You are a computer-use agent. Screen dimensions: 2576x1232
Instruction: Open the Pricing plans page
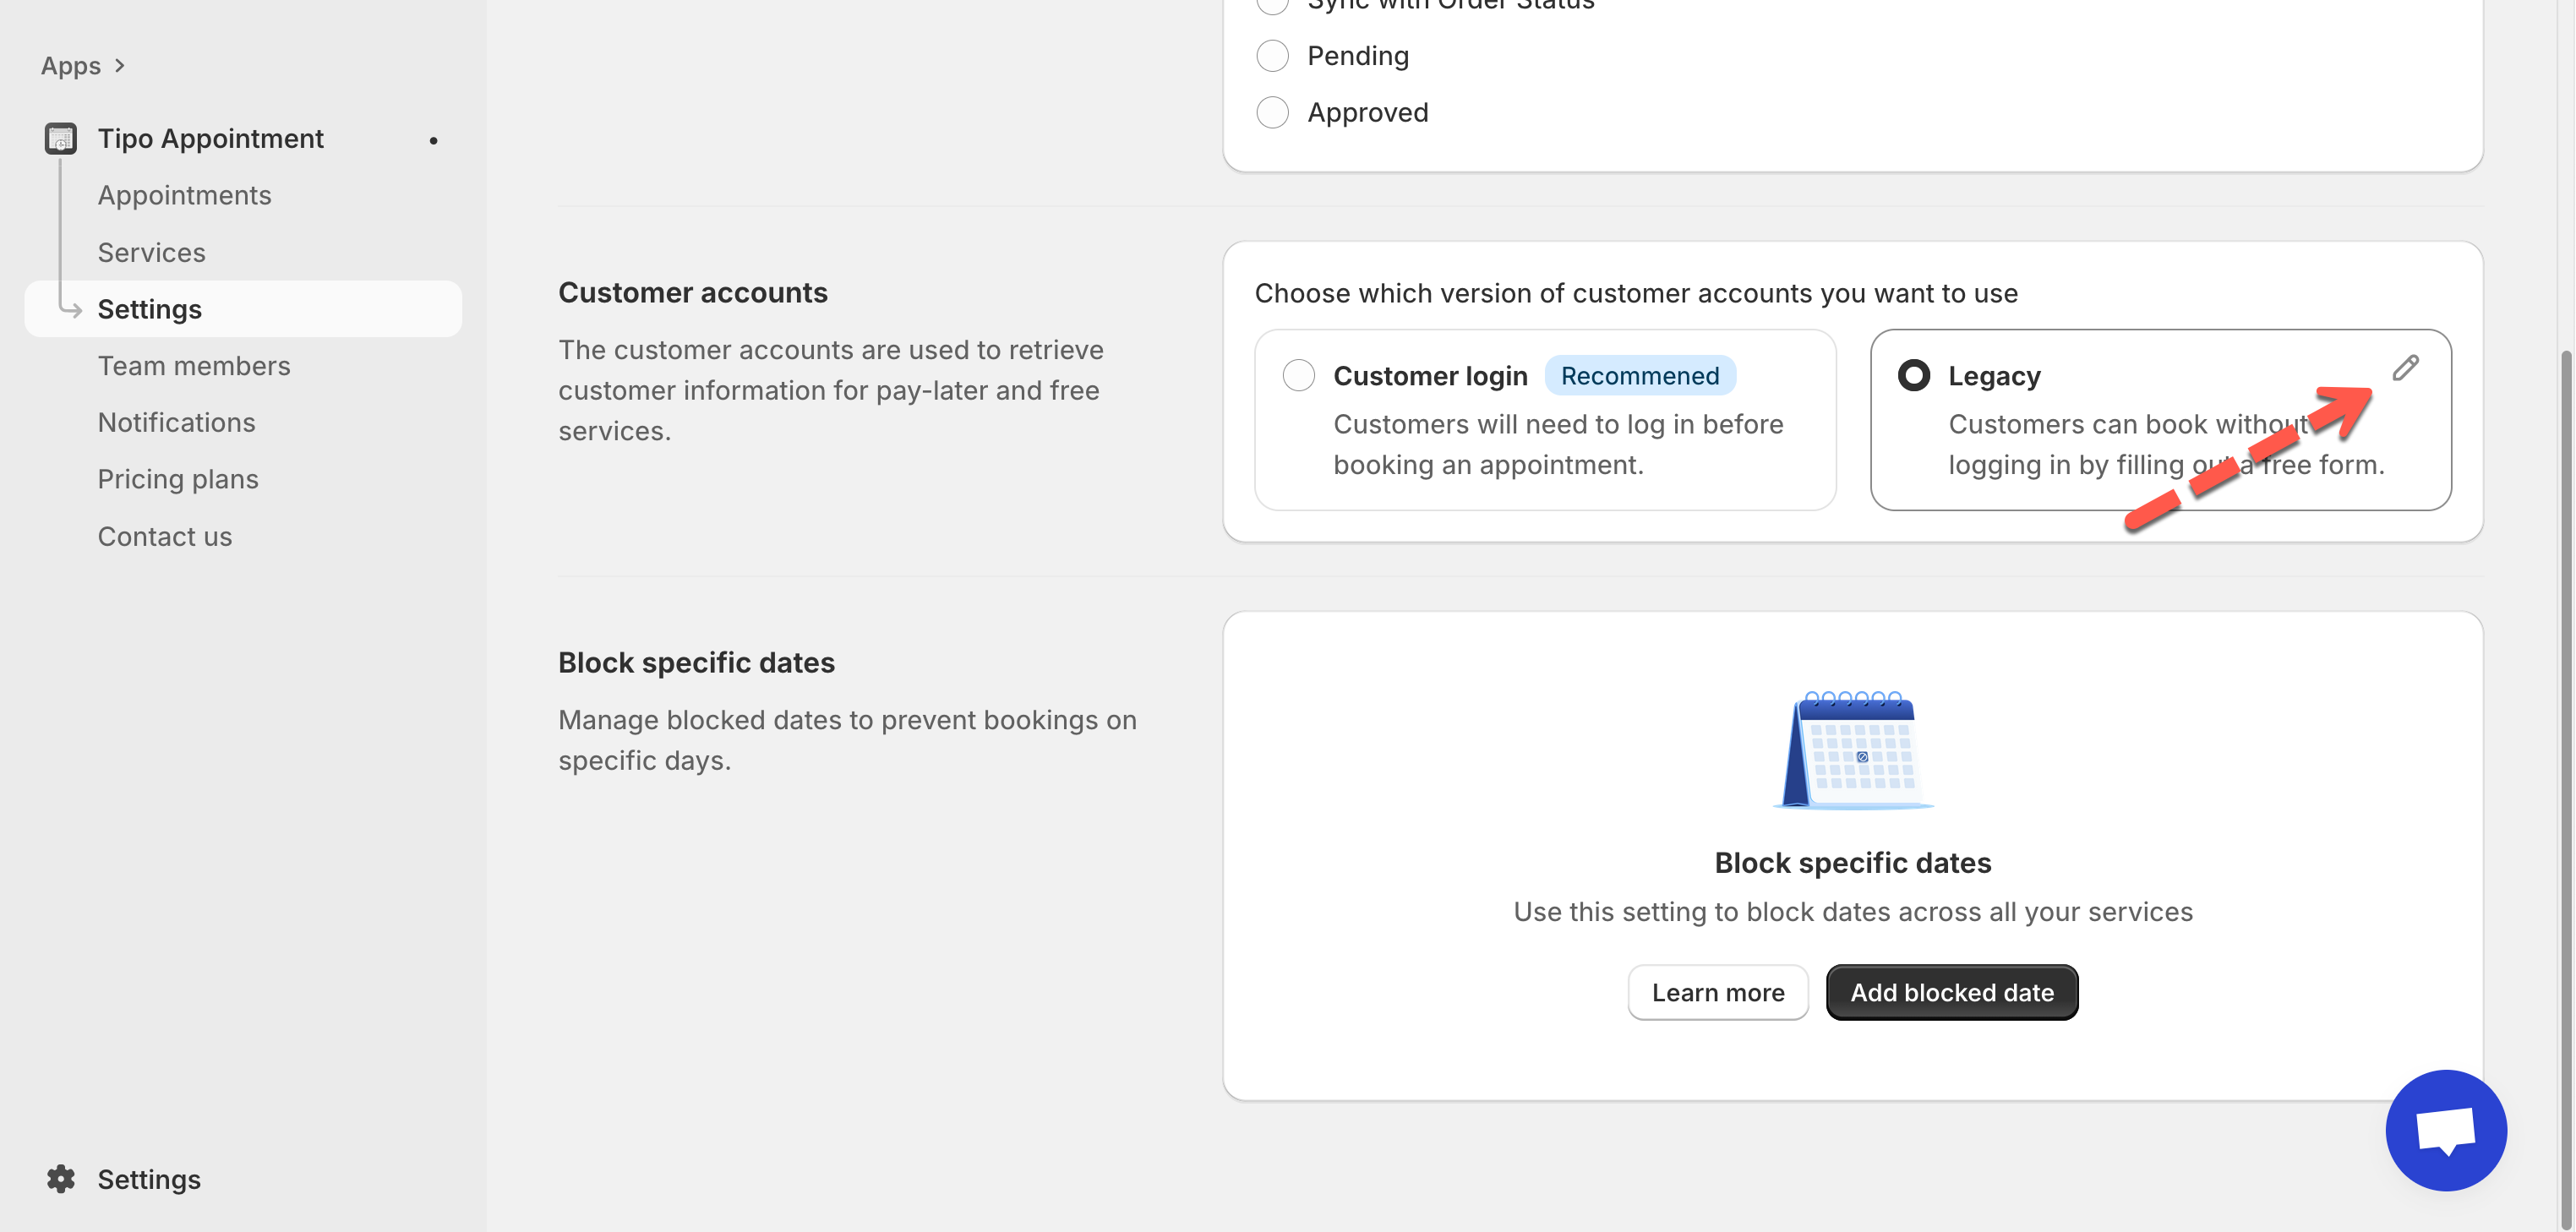[x=178, y=479]
